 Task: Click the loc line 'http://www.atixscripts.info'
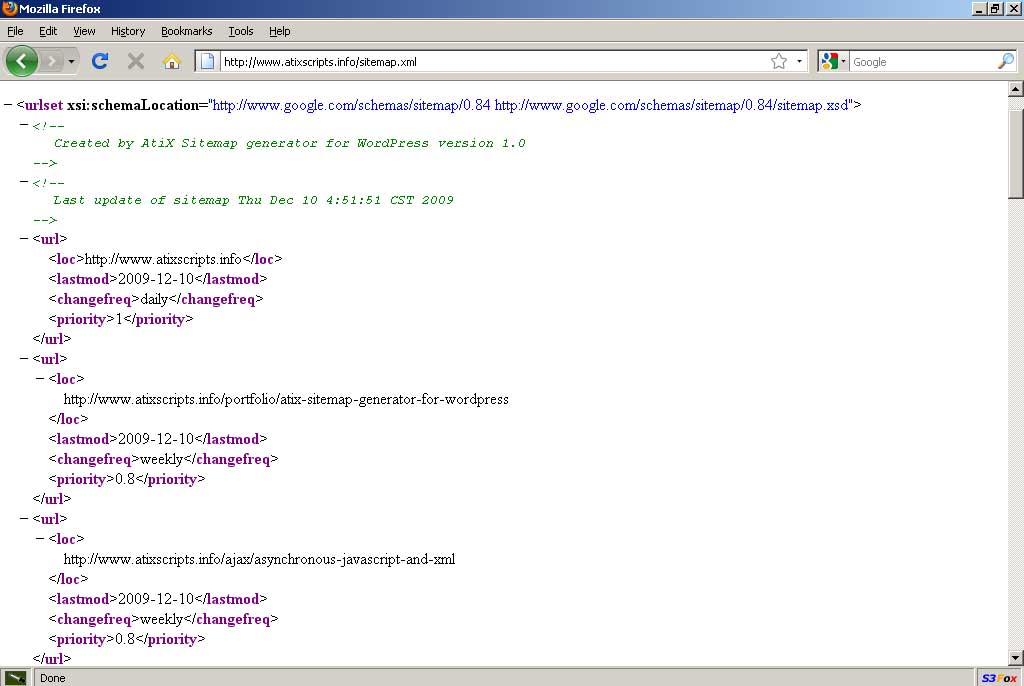coord(165,259)
